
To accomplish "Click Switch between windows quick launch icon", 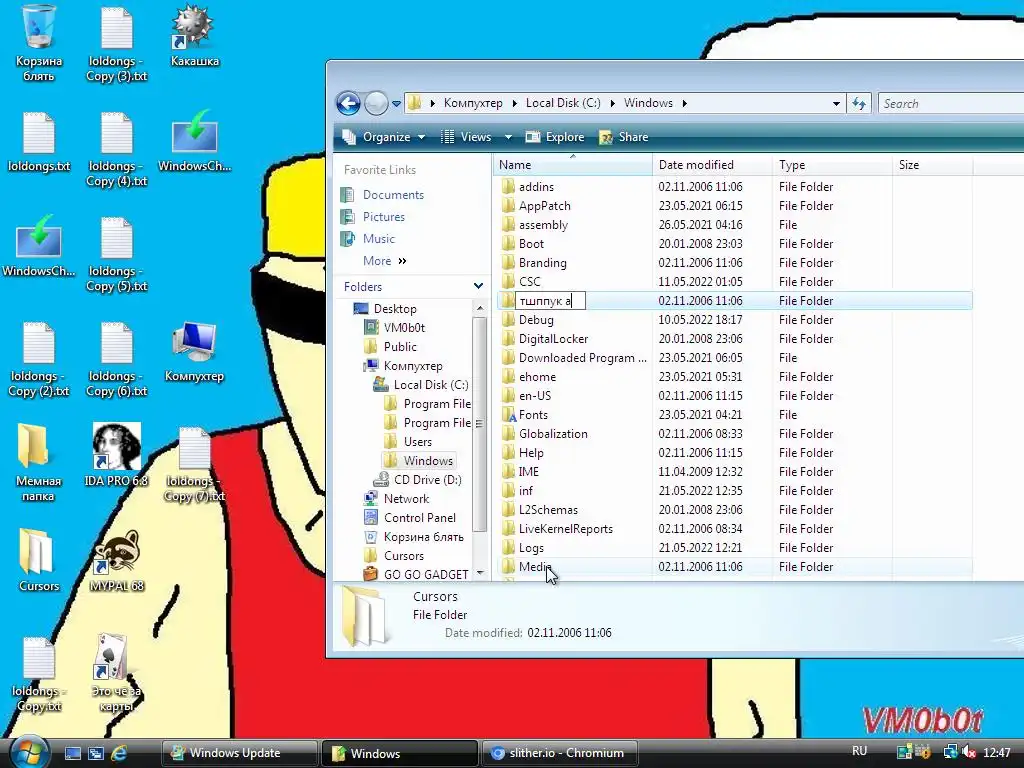I will coord(95,753).
